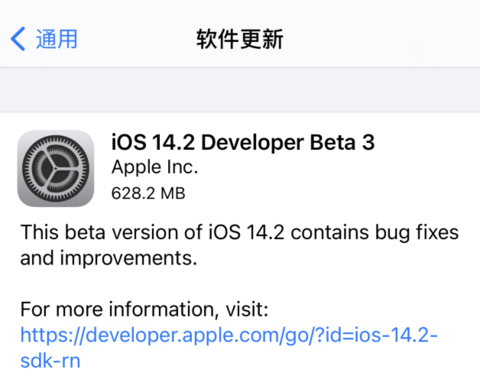Tap the iOS 14.2 Developer Beta 3 heading
Viewport: 480px width, 389px height.
point(243,142)
